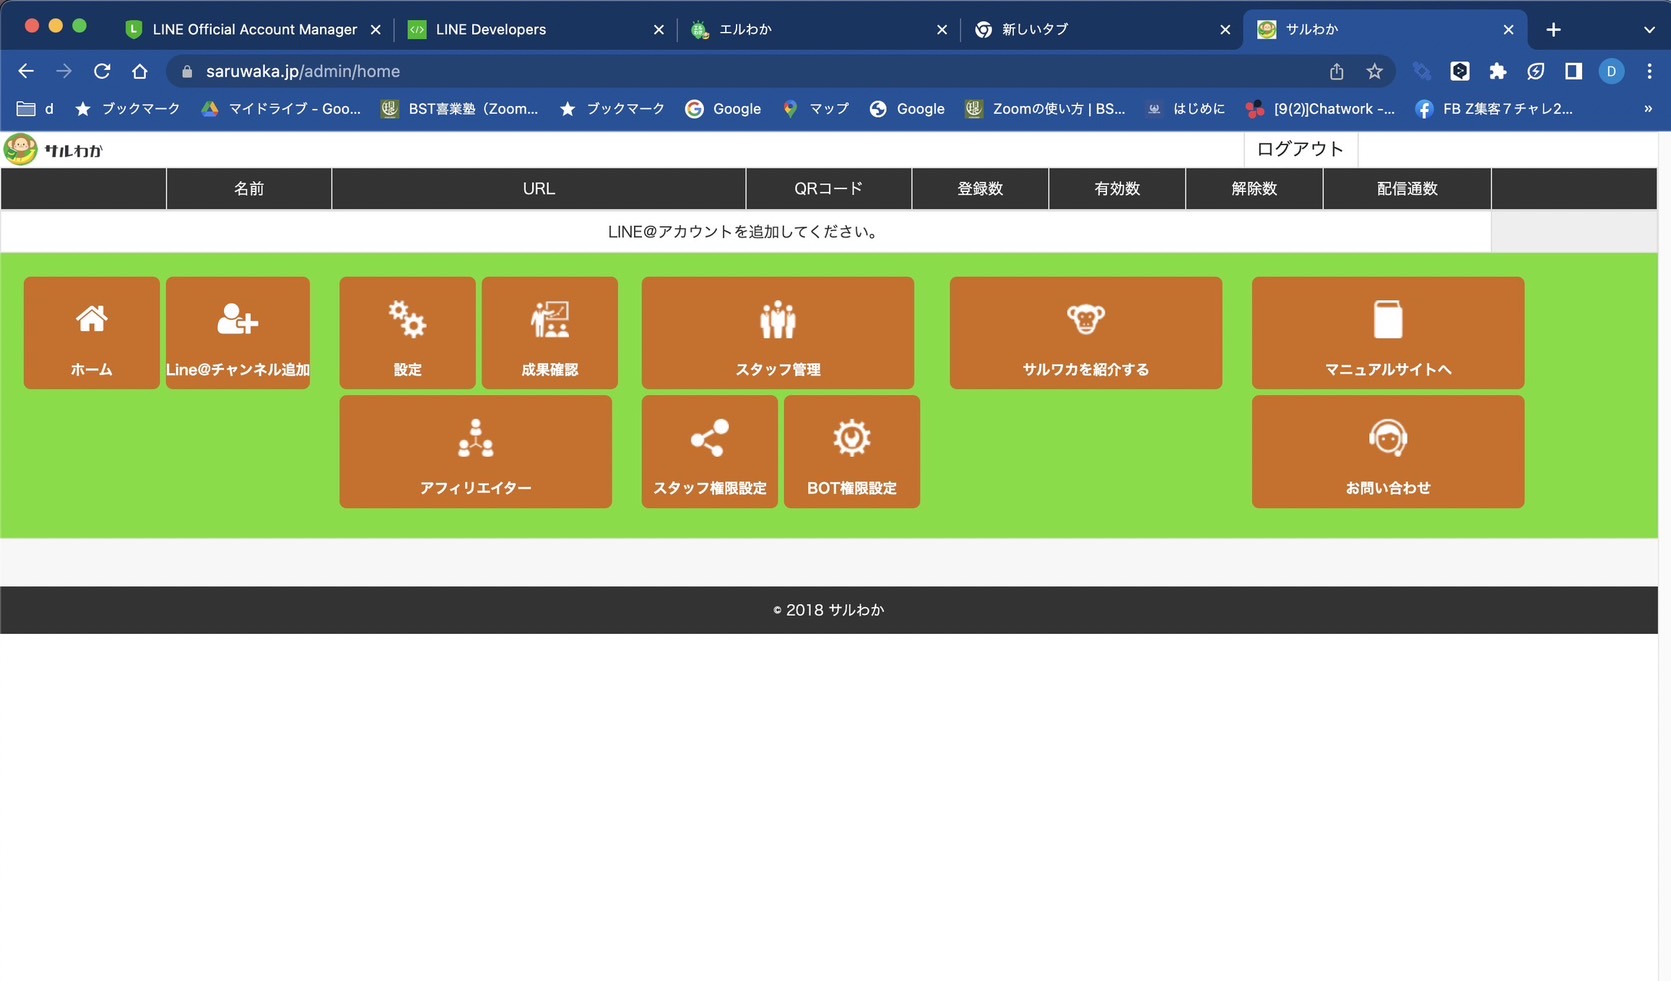Open the スタッフ権限設定 share-icon tile
The image size is (1671, 981).
pyautogui.click(x=710, y=452)
